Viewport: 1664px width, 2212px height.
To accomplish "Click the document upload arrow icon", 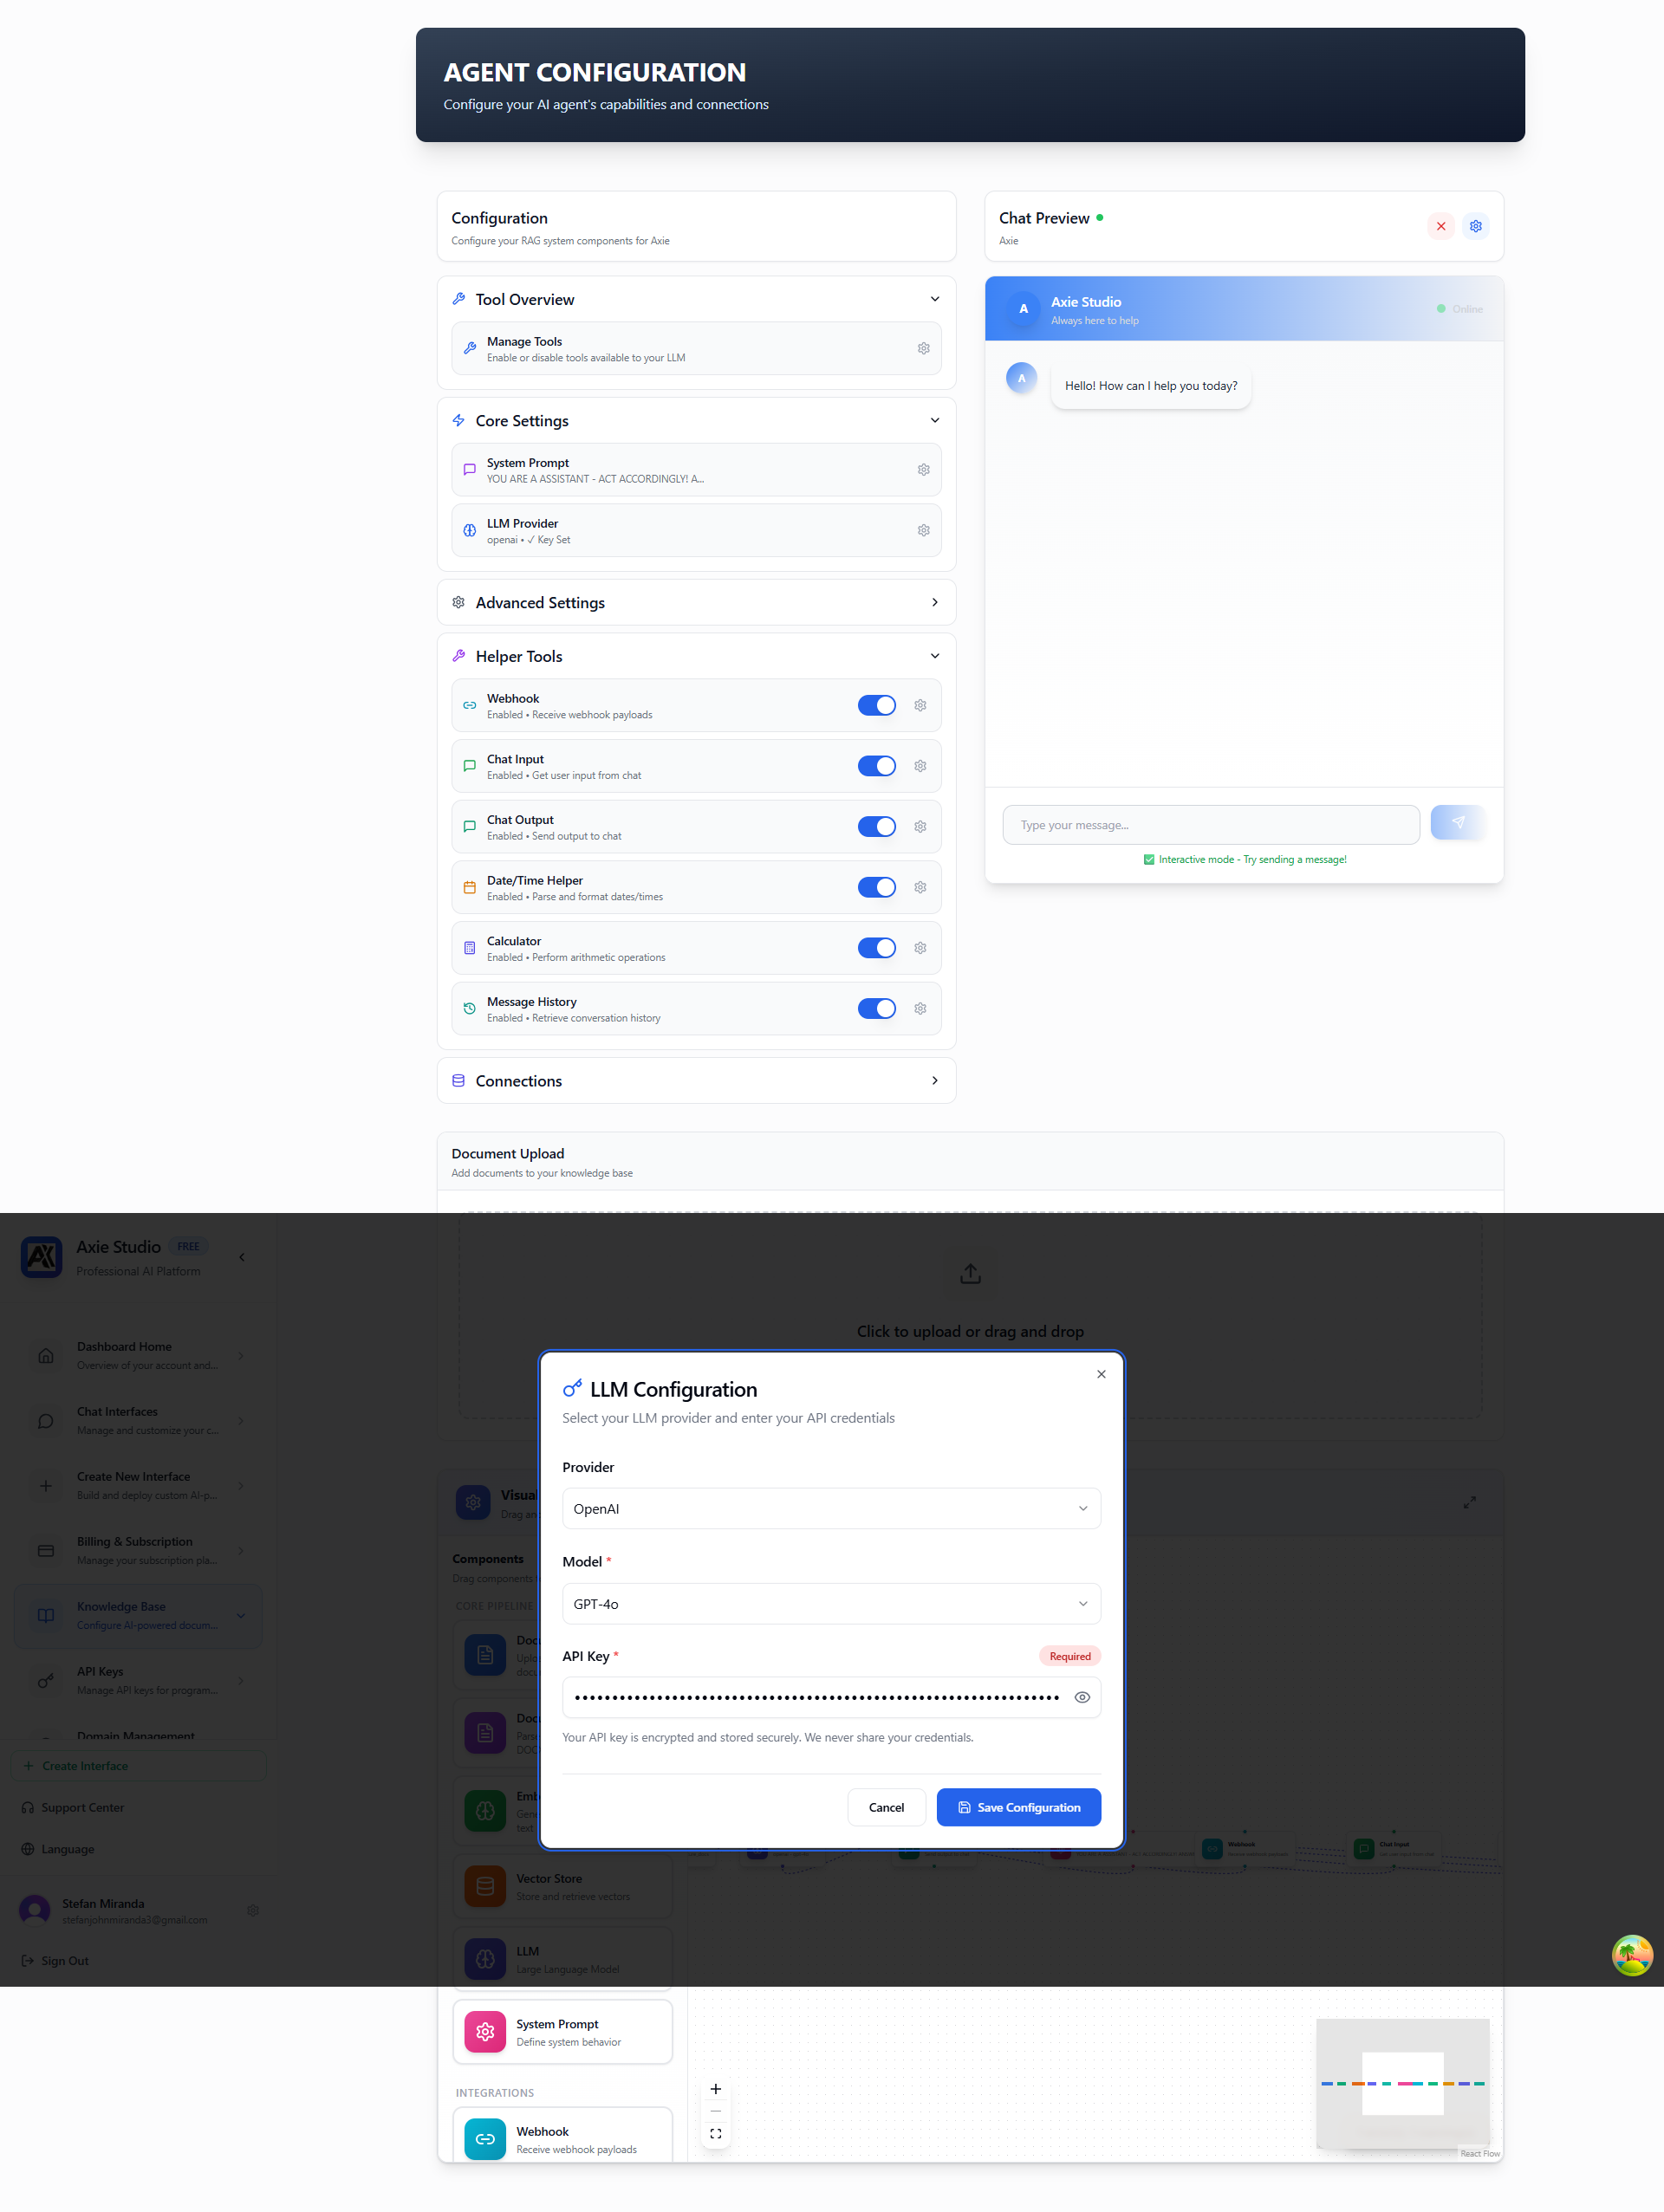I will (969, 1273).
